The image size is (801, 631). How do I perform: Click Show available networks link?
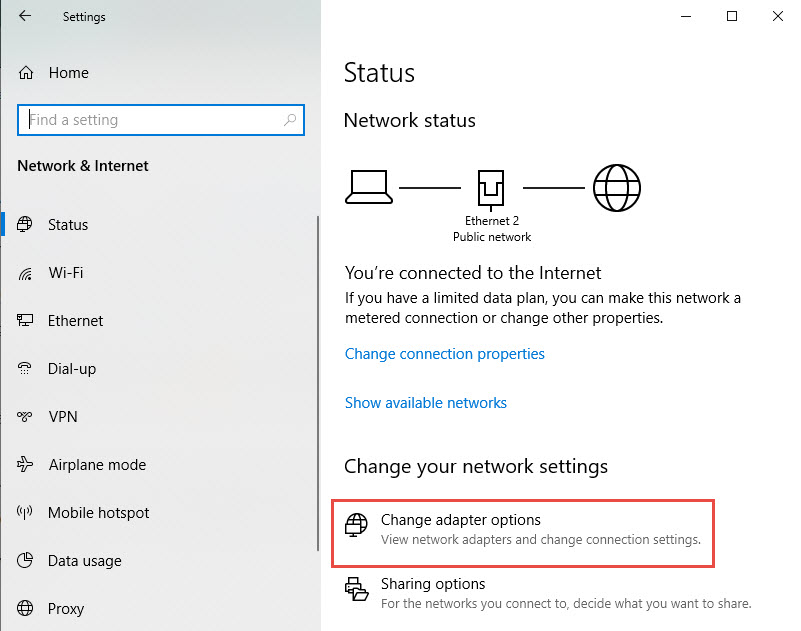pos(426,403)
